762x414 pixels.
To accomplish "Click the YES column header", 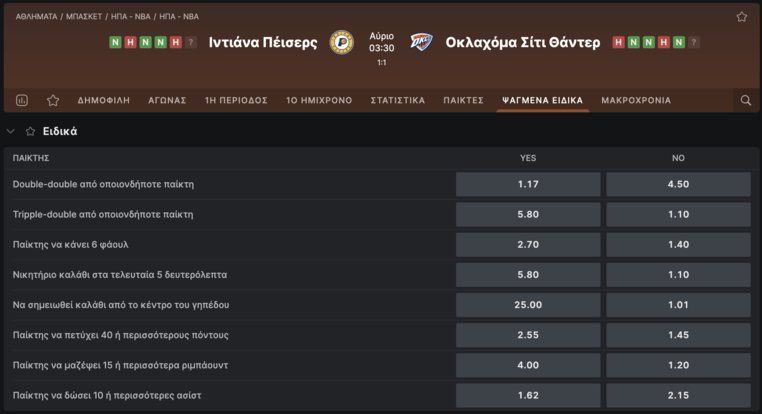I will pyautogui.click(x=528, y=158).
